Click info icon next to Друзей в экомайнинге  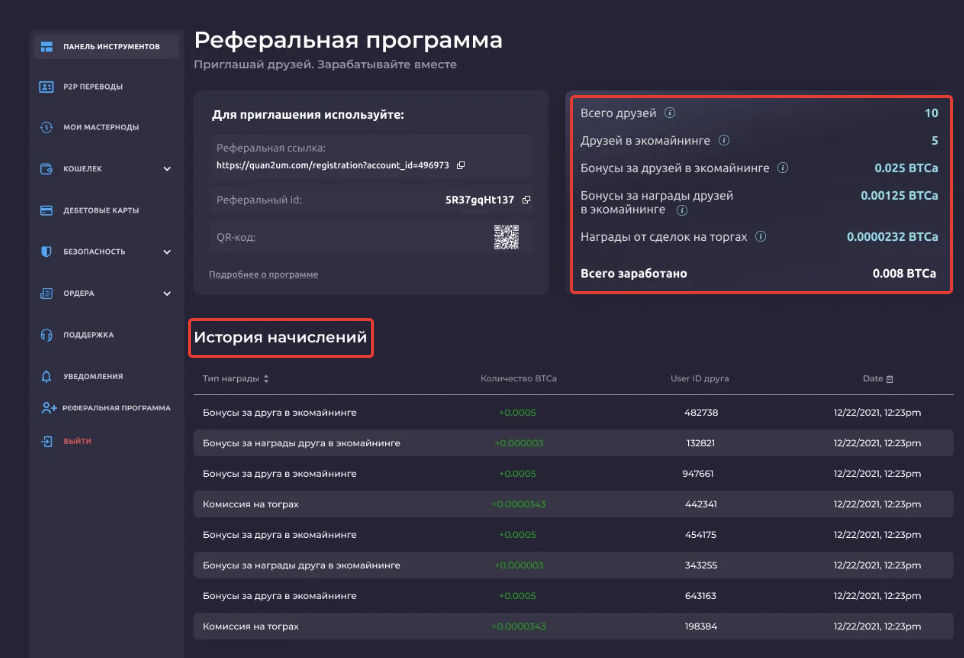coord(724,140)
